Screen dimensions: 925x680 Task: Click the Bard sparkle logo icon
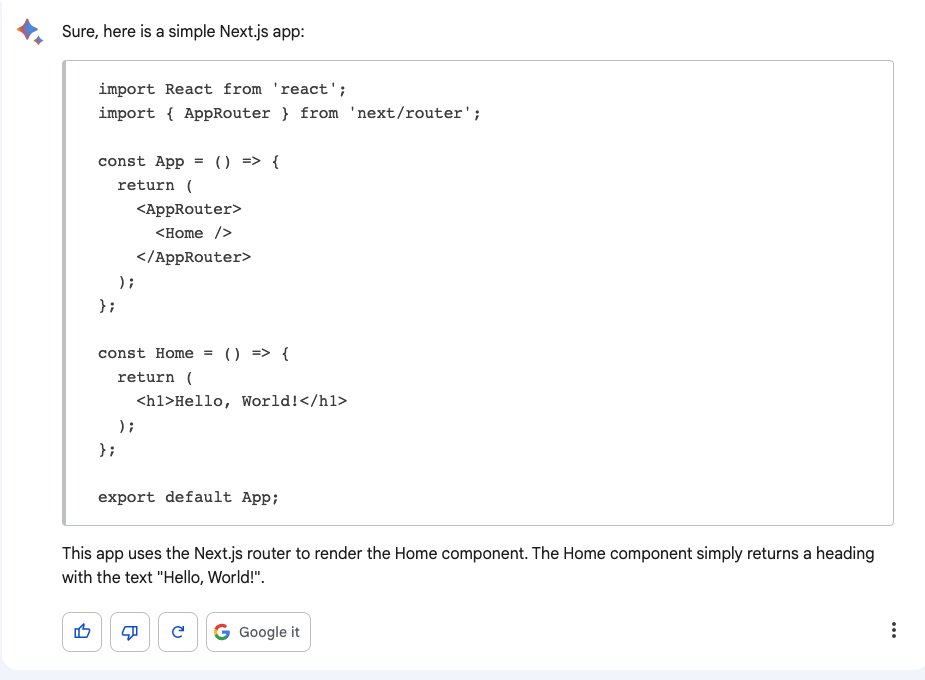point(29,31)
